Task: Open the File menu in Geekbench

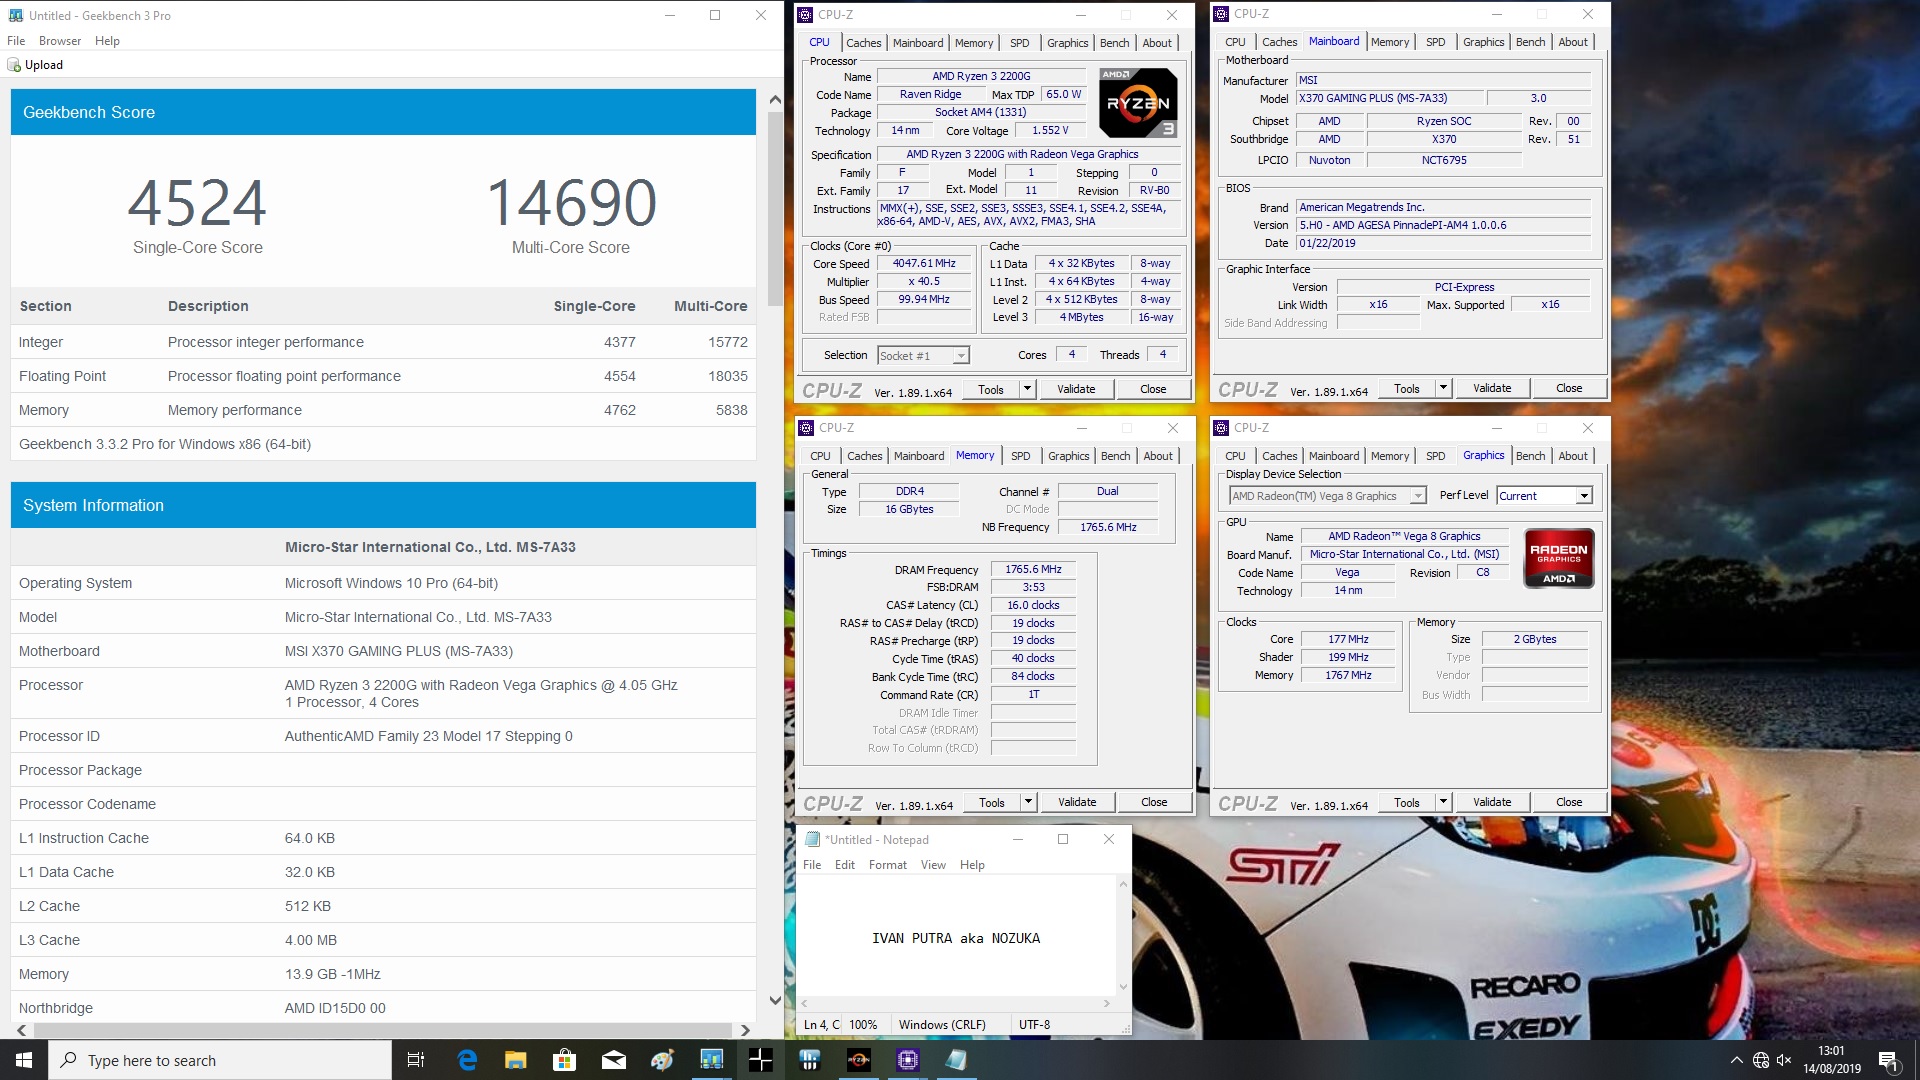Action: pyautogui.click(x=16, y=41)
